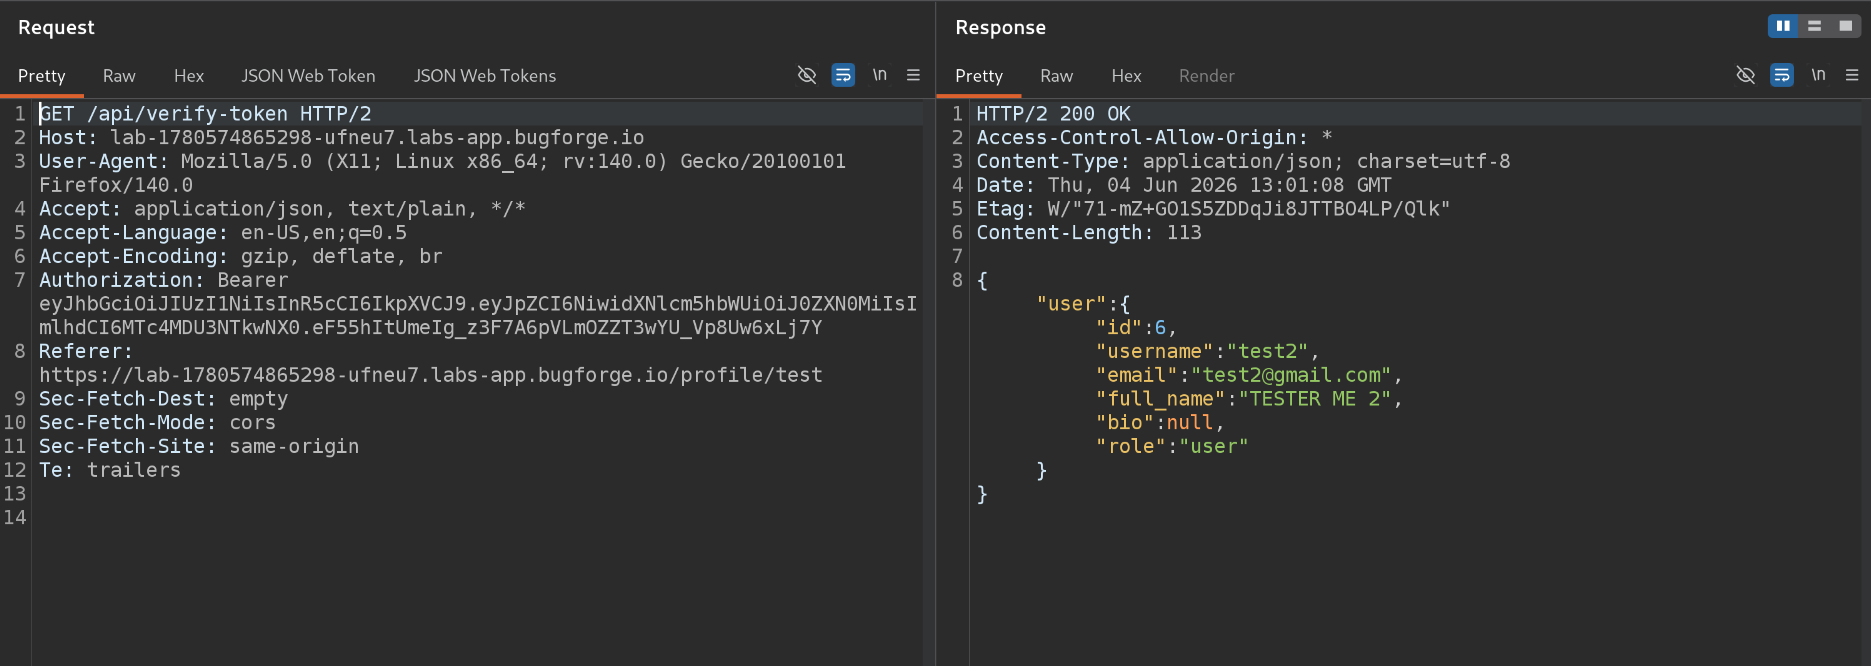The image size is (1871, 666).
Task: Select side-by-side layout icon
Action: click(x=1783, y=26)
